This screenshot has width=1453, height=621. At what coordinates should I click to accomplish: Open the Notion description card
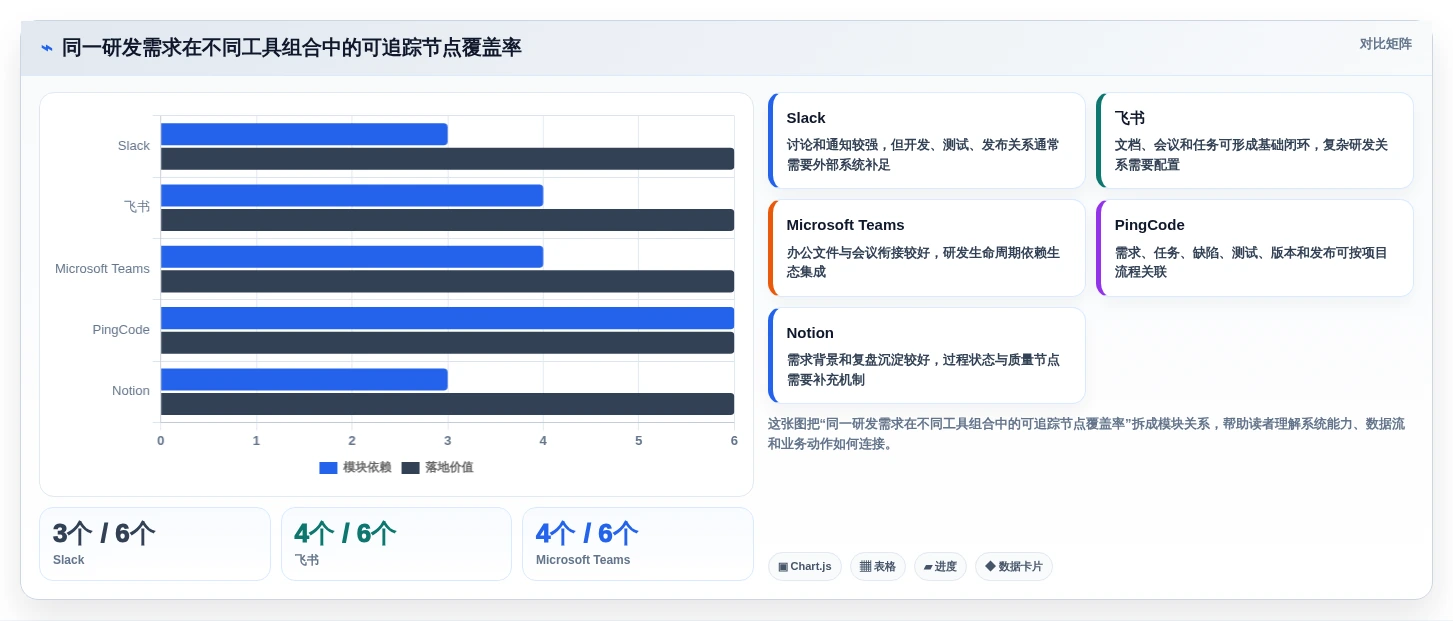click(x=926, y=355)
